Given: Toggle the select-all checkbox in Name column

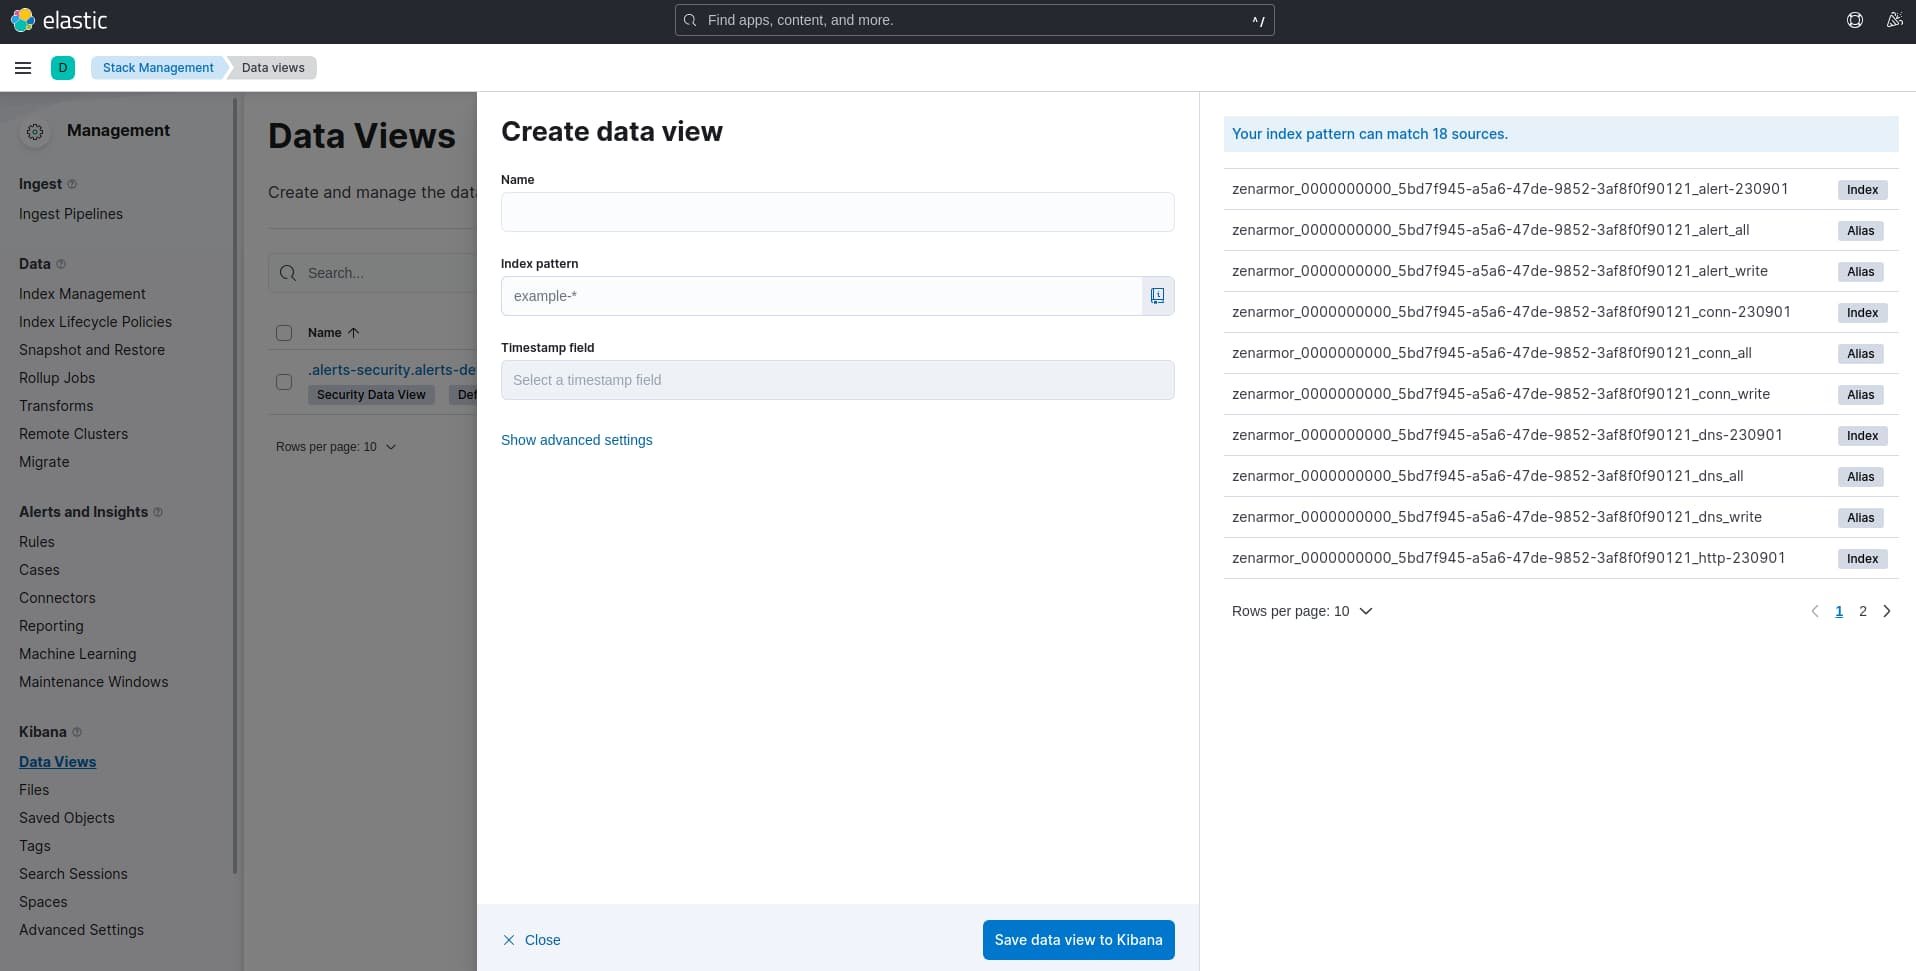Looking at the screenshot, I should (x=283, y=333).
